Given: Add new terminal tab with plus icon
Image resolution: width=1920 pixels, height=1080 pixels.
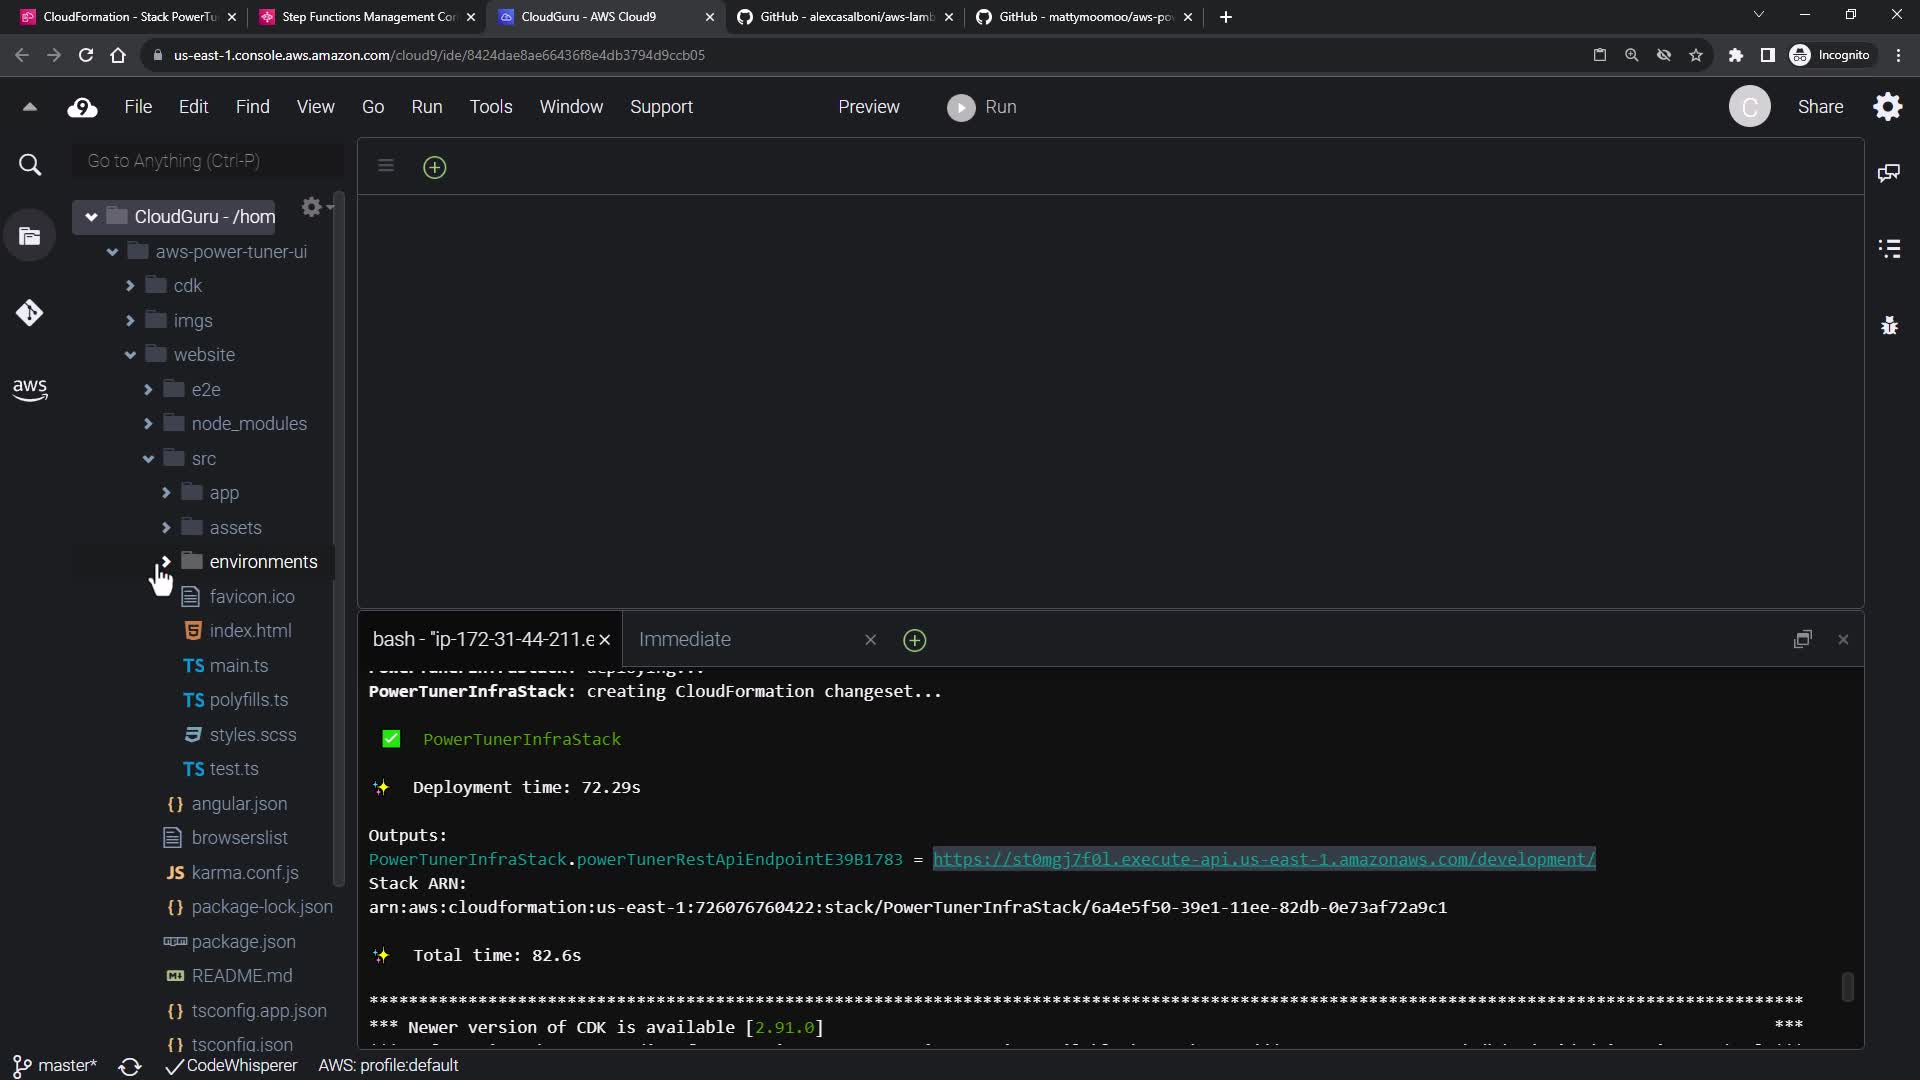Looking at the screenshot, I should (x=914, y=640).
